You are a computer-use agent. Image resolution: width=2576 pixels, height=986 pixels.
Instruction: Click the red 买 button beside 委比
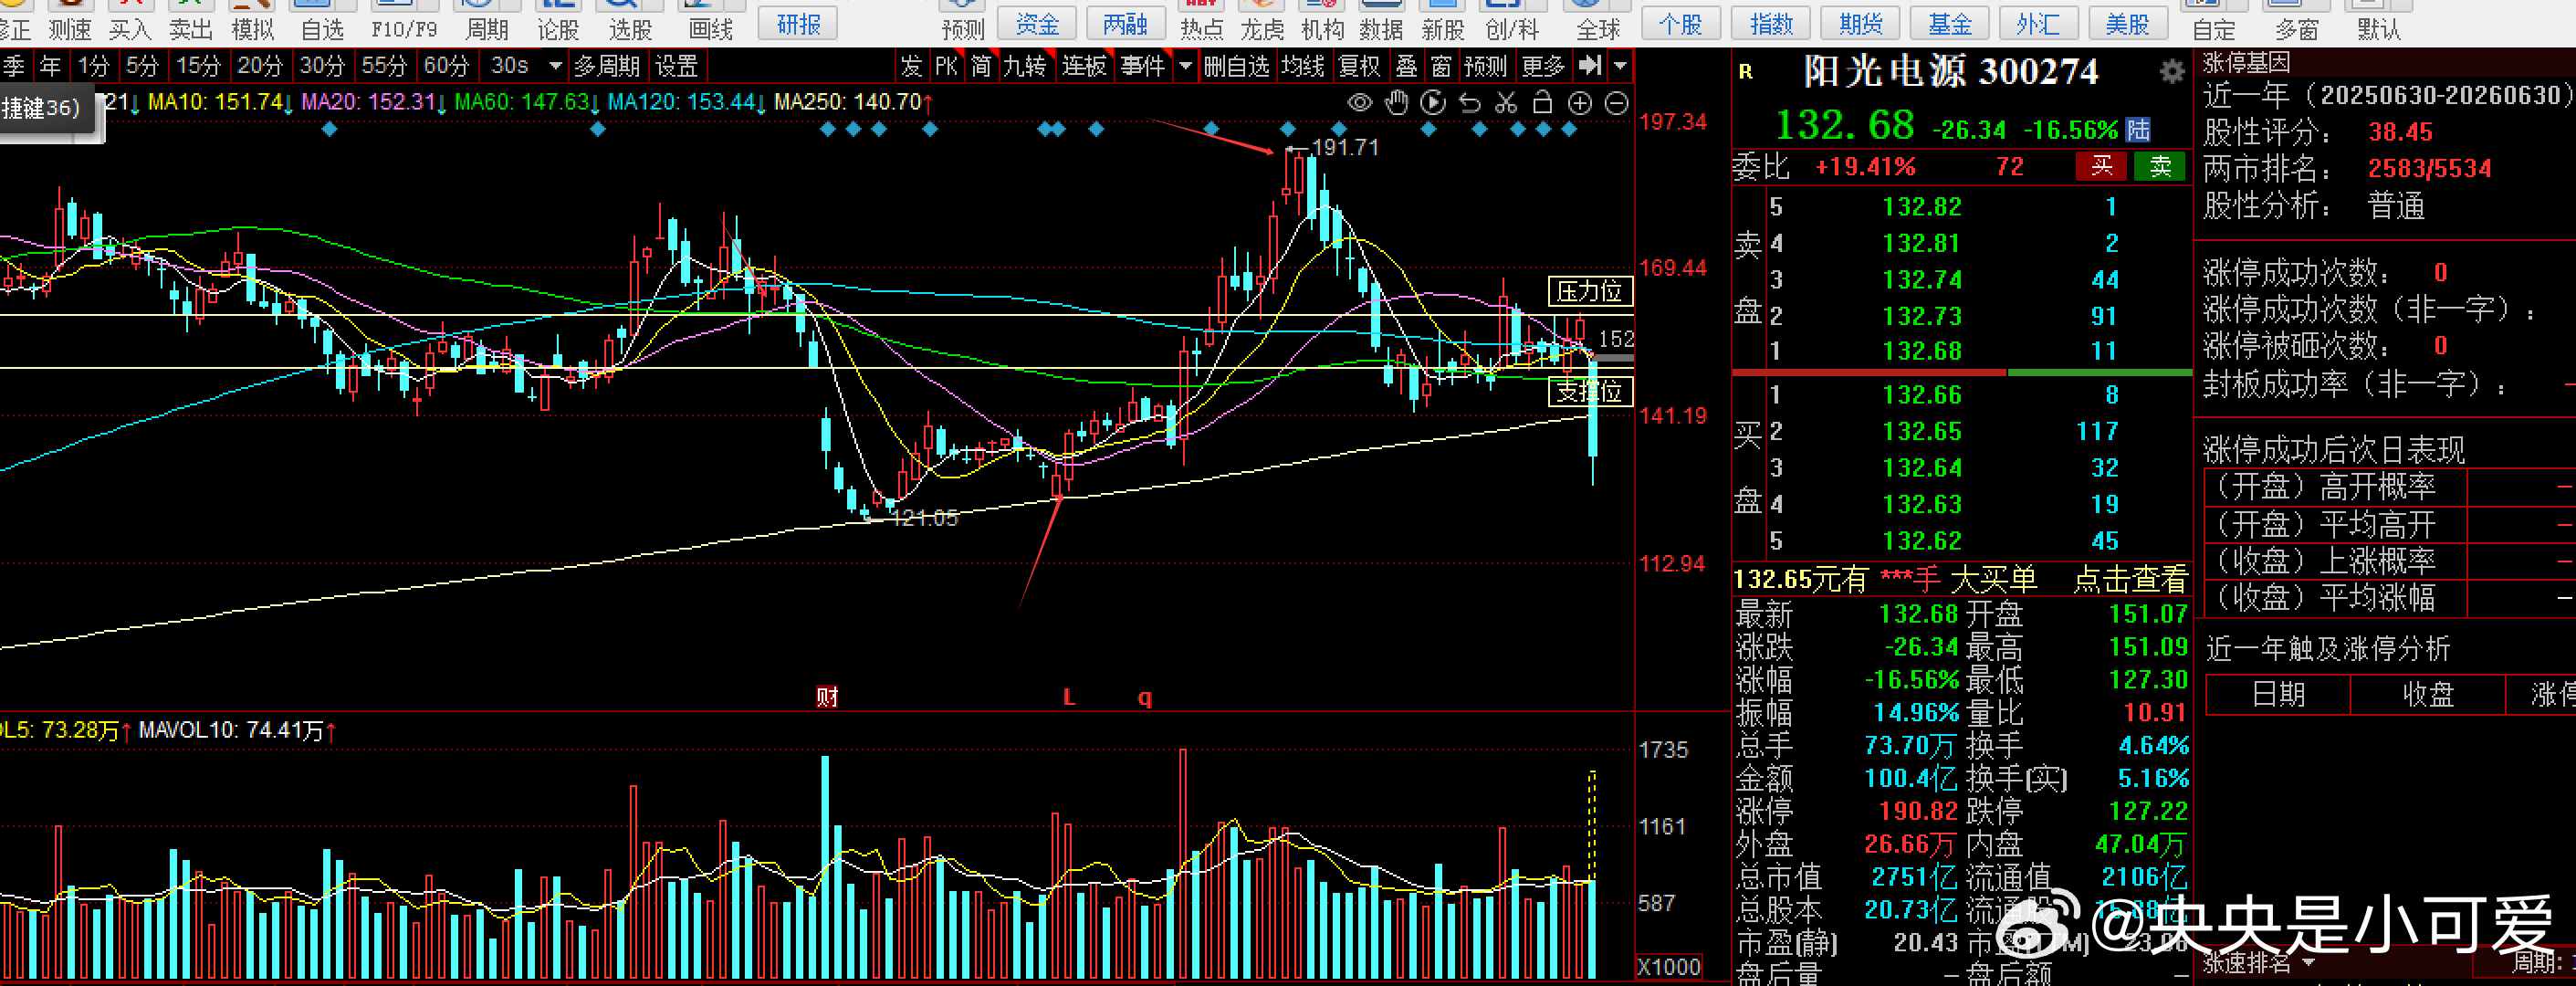(x=2101, y=166)
